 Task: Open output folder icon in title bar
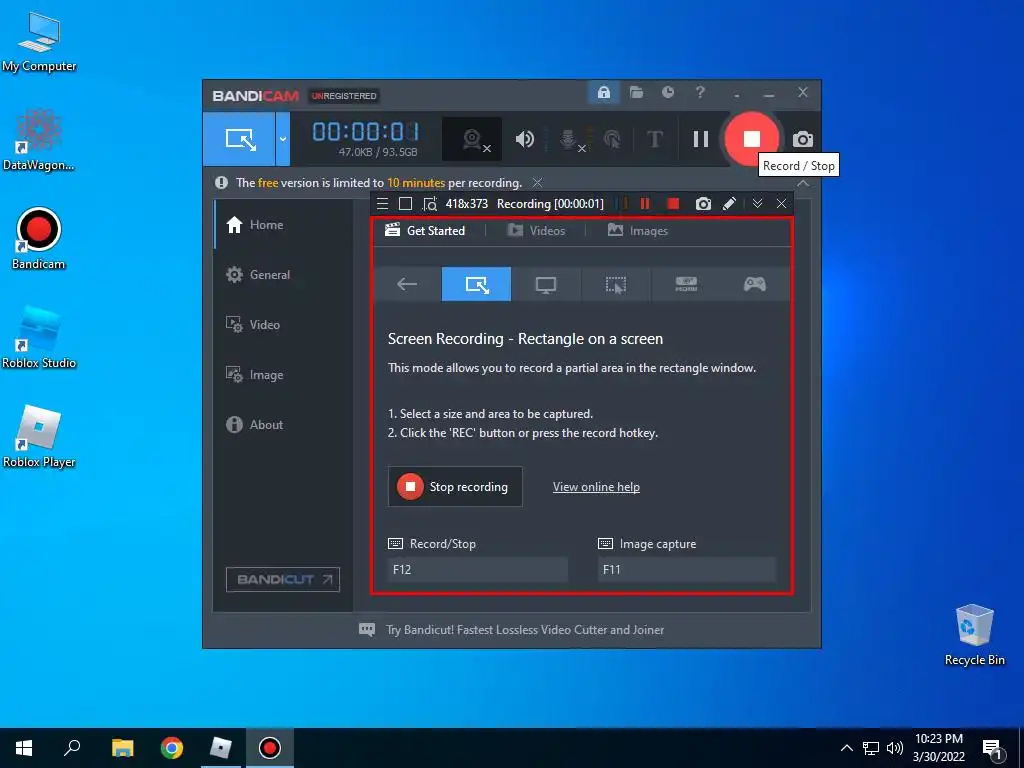click(636, 93)
